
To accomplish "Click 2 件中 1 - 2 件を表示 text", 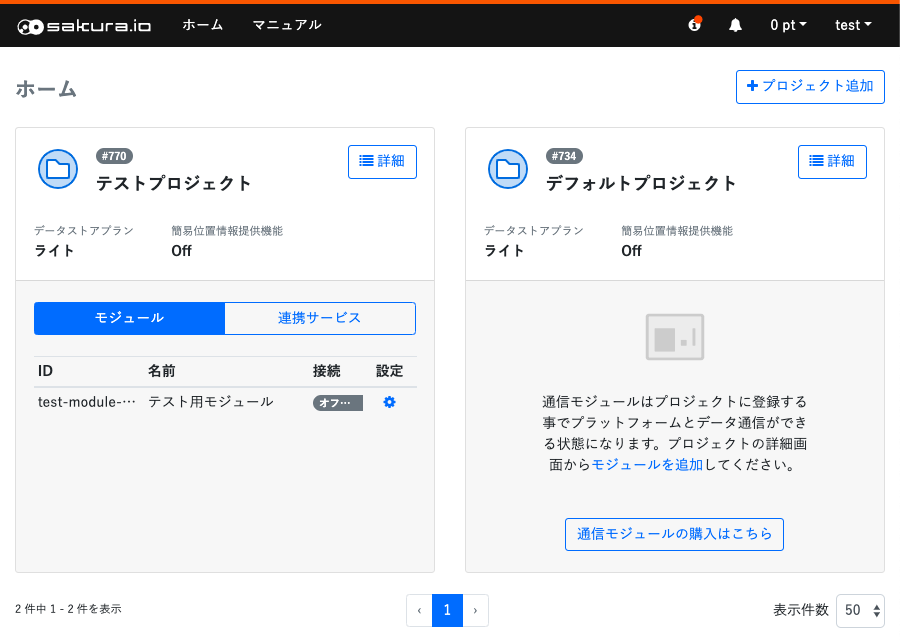I will pyautogui.click(x=68, y=609).
